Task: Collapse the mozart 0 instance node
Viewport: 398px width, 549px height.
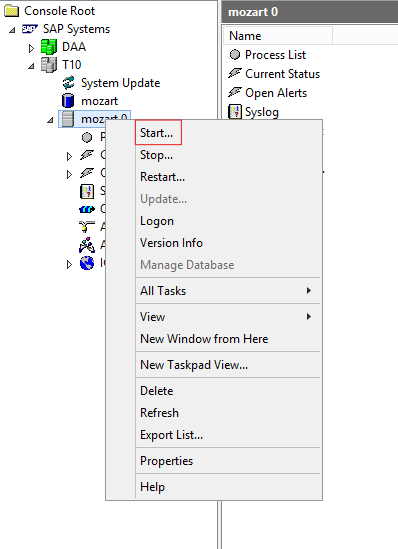Action: [x=50, y=120]
